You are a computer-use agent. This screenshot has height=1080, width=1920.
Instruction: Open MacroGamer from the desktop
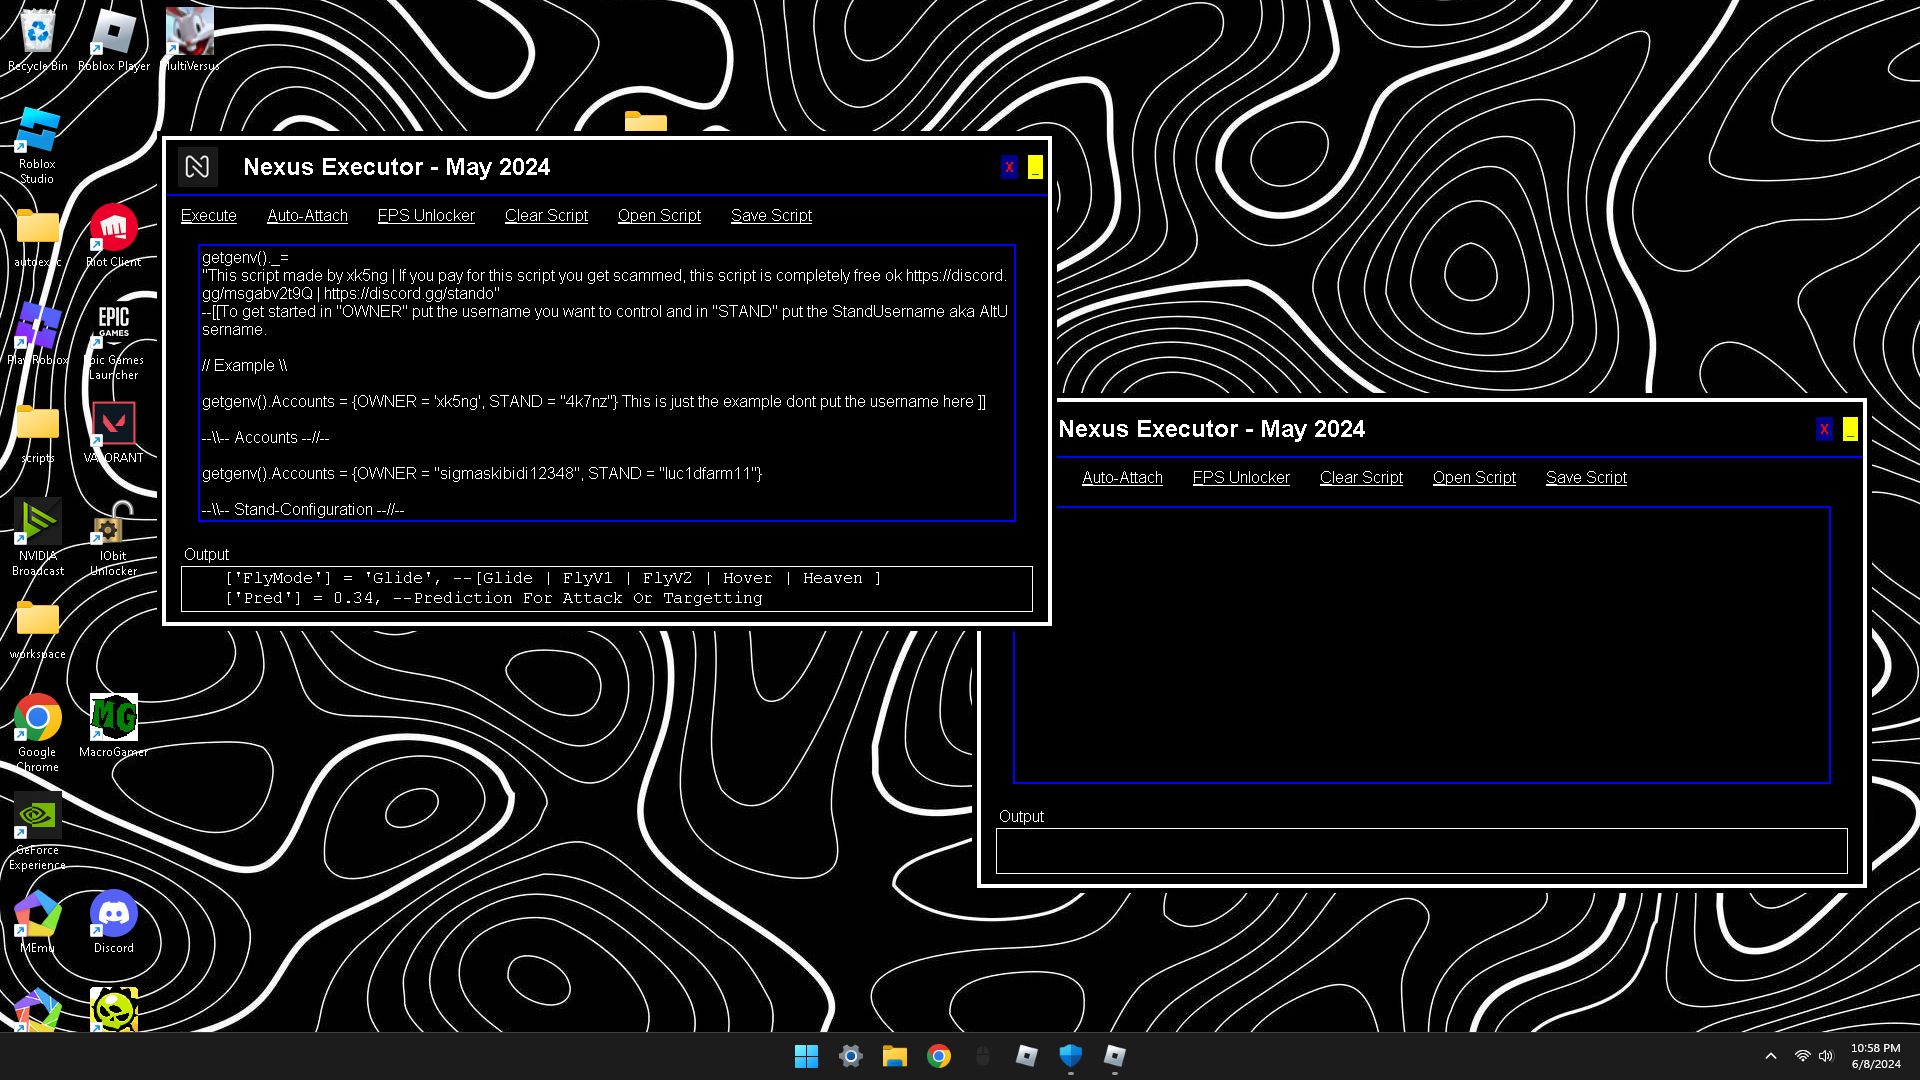tap(113, 718)
